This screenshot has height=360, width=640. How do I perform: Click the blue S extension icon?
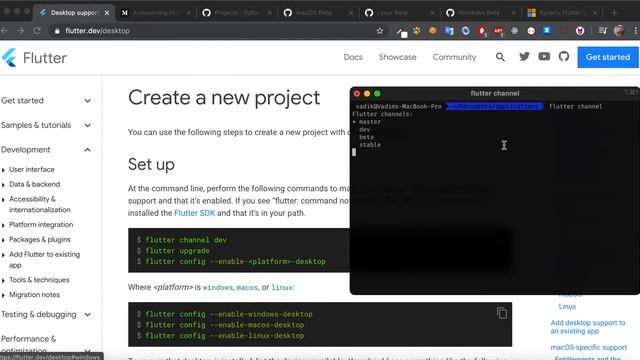tap(547, 31)
